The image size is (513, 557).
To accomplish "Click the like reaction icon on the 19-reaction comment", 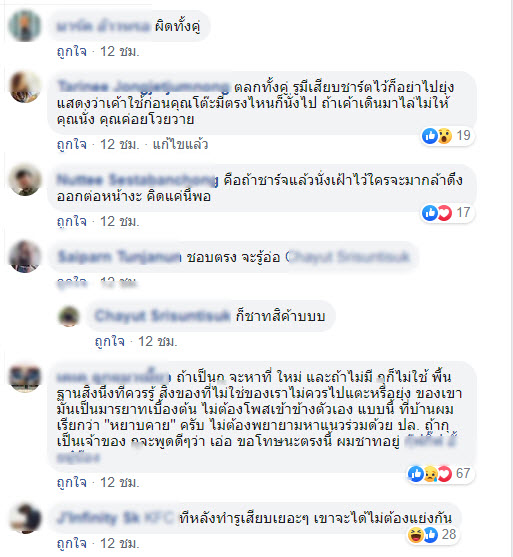I will click(x=430, y=136).
